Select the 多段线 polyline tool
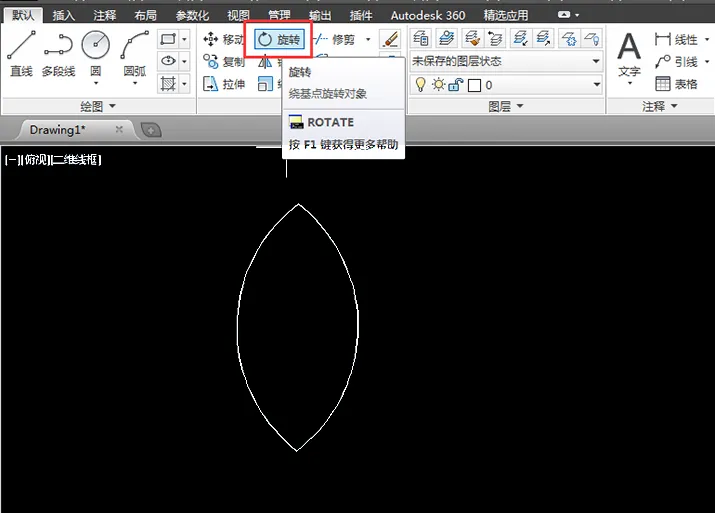The image size is (715, 513). click(58, 53)
